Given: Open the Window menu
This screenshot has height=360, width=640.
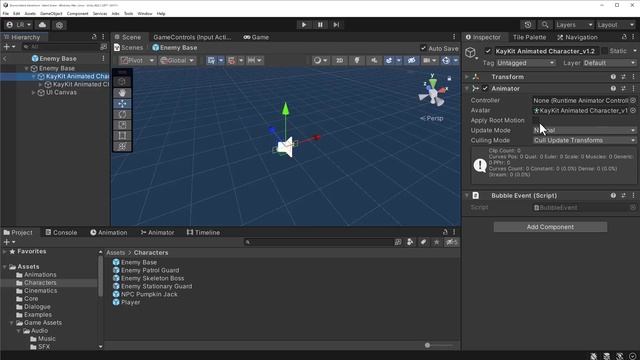Looking at the screenshot, I should click(x=144, y=13).
